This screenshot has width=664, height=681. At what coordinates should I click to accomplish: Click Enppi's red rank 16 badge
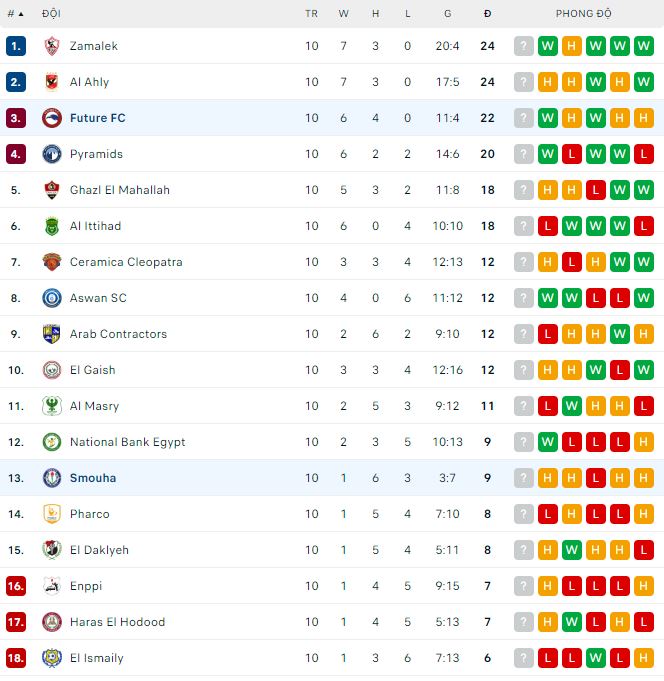15,586
